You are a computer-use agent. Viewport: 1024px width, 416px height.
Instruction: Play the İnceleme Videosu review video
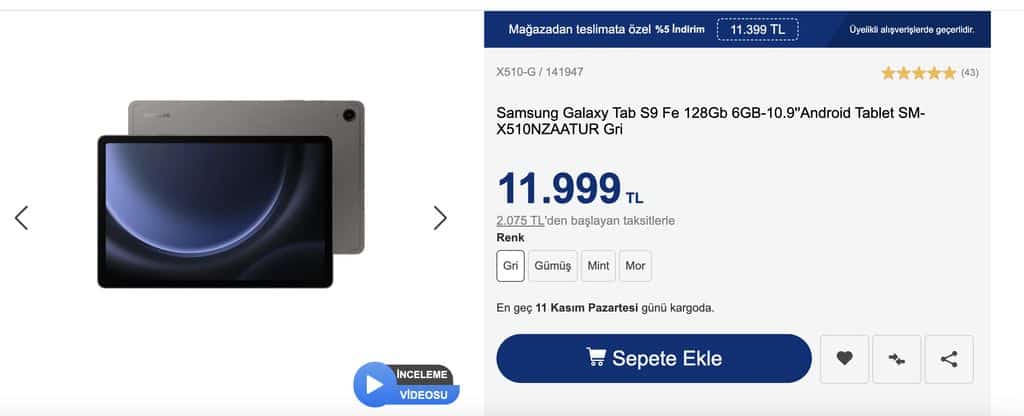(406, 385)
